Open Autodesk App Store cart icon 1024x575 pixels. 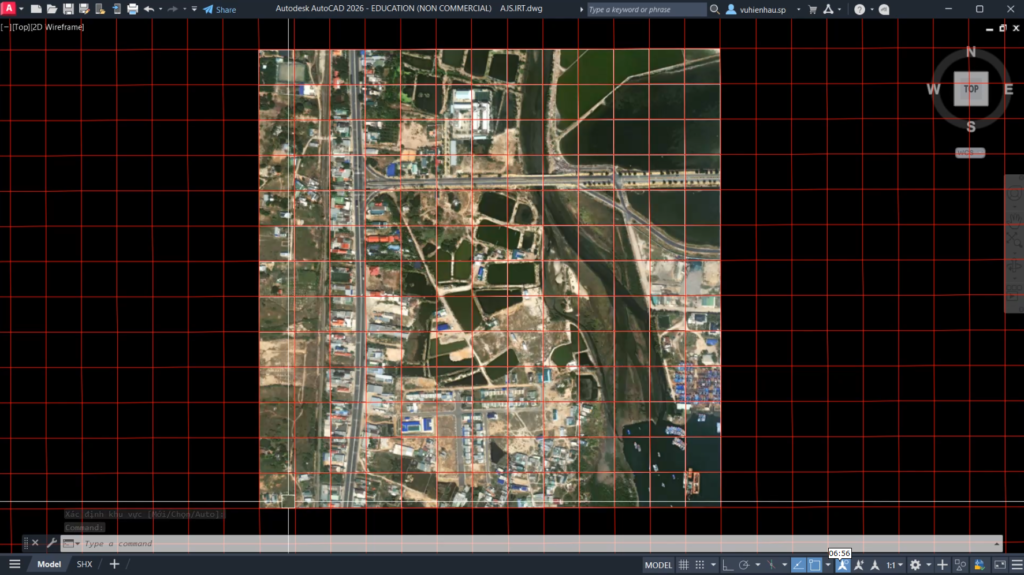pos(812,9)
